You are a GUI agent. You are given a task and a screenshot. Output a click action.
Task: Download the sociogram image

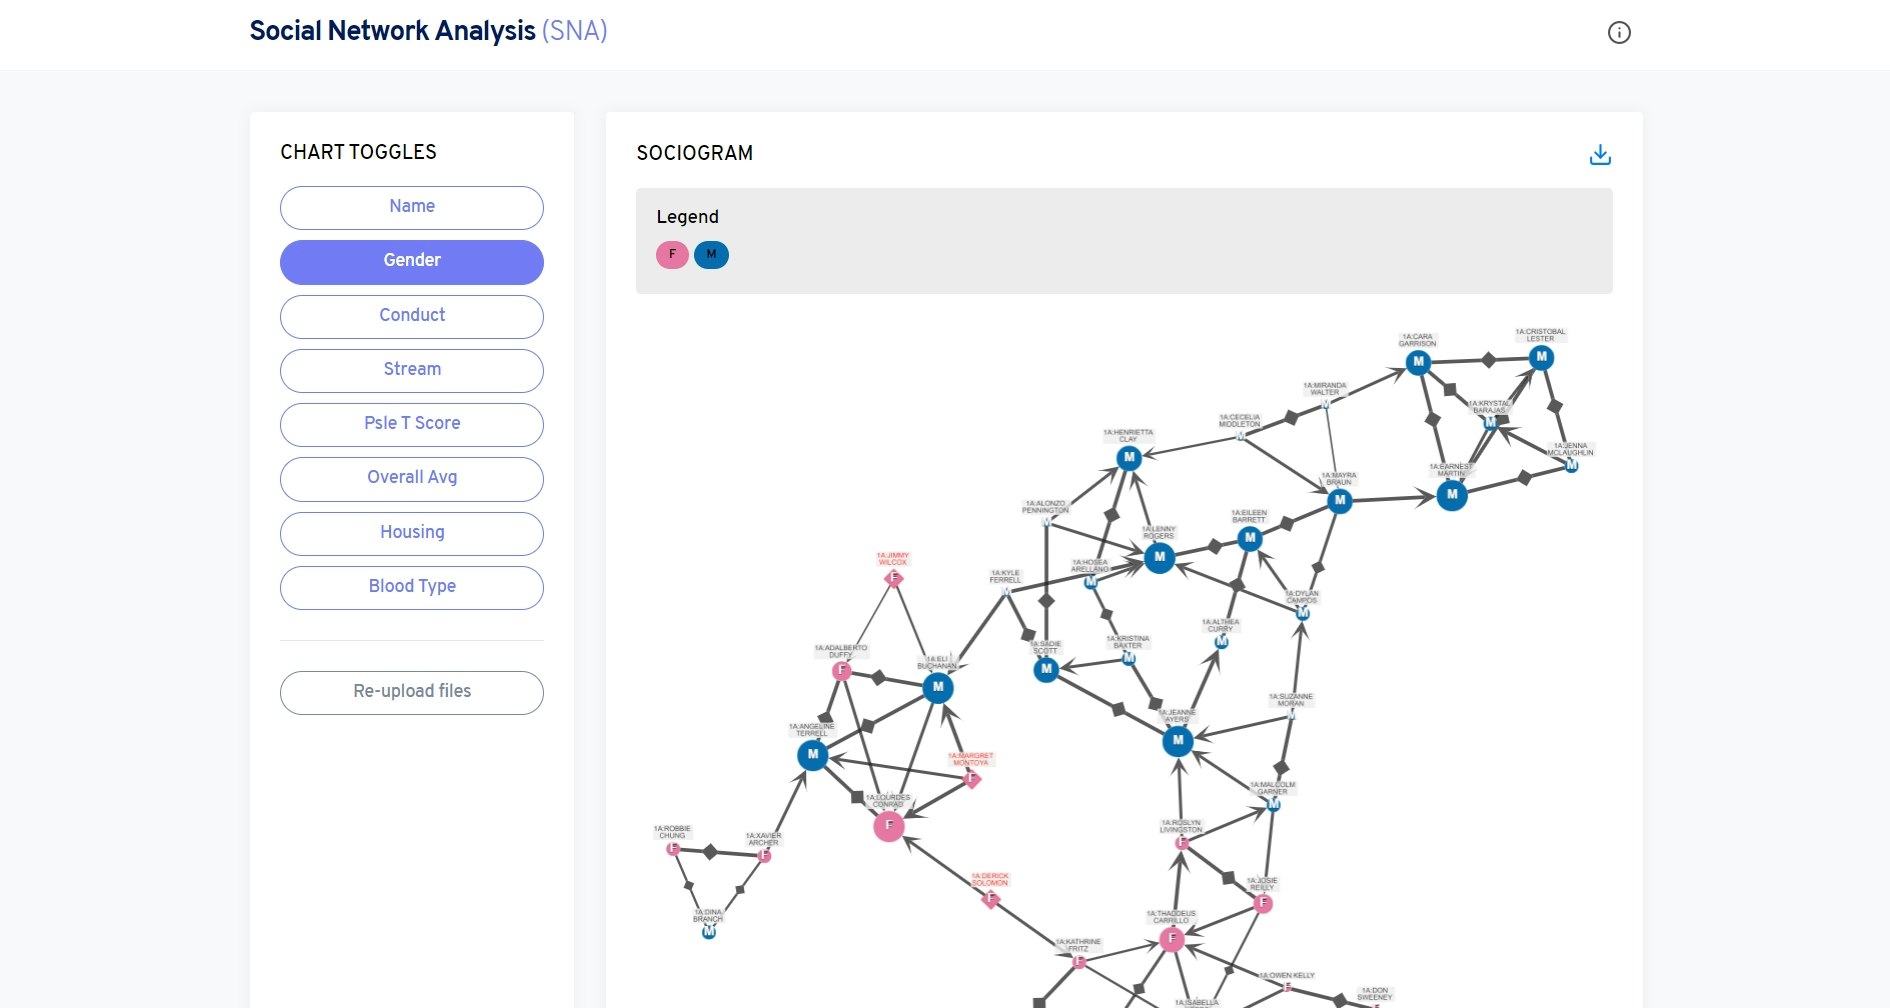(x=1601, y=155)
